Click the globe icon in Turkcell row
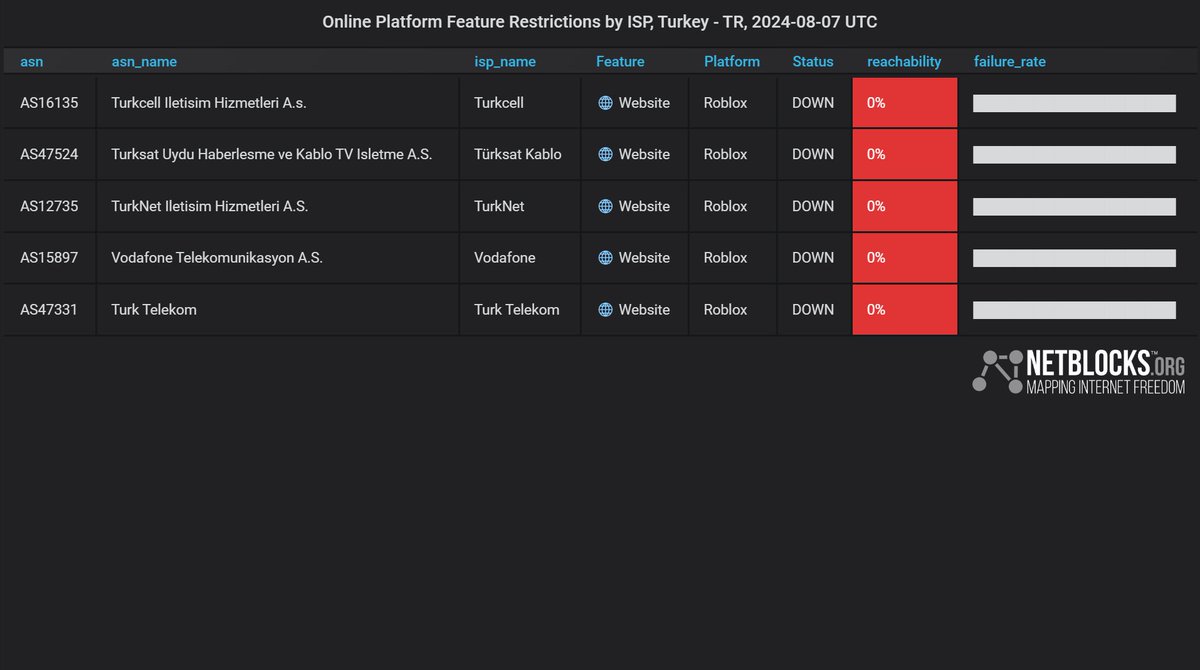This screenshot has width=1200, height=670. (605, 103)
